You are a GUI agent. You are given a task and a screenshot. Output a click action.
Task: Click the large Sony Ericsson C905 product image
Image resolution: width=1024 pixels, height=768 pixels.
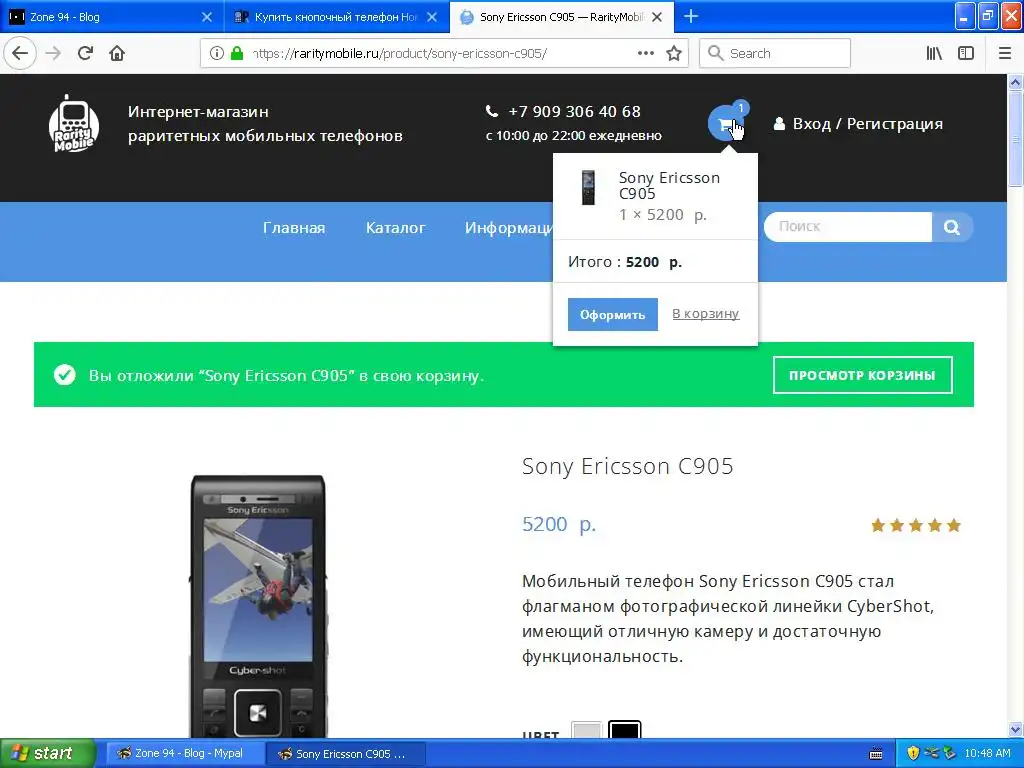(258, 607)
